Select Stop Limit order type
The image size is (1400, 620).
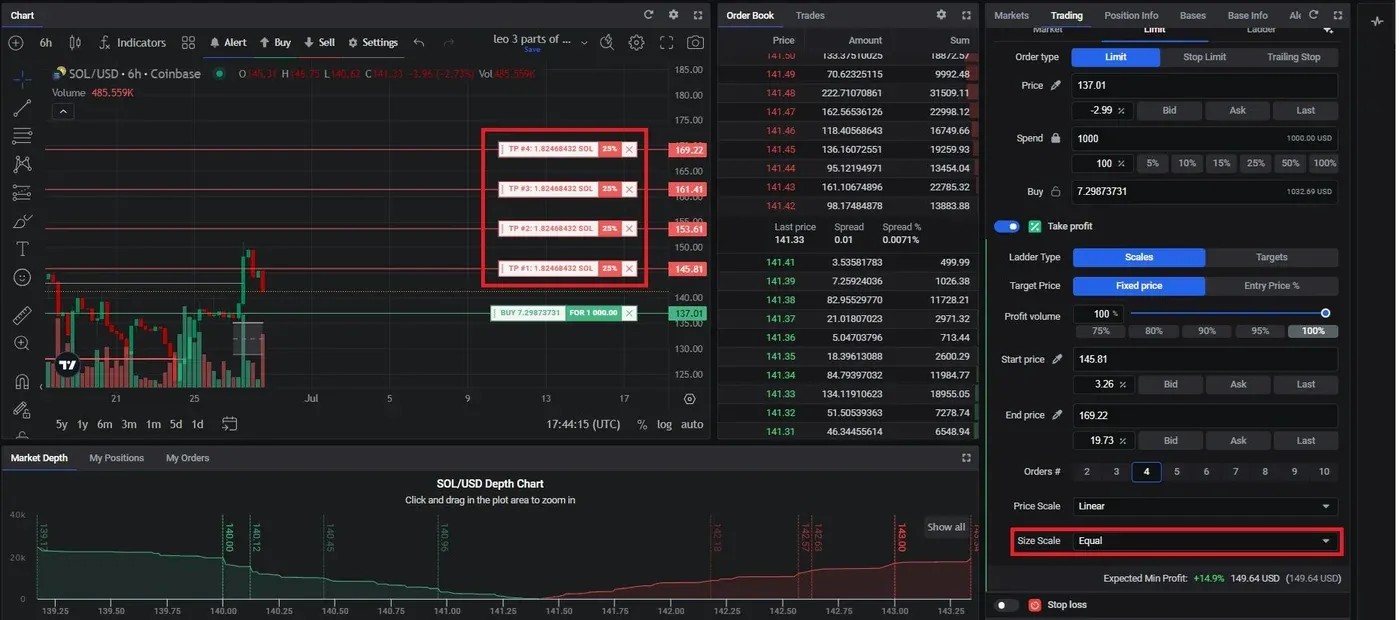1205,57
